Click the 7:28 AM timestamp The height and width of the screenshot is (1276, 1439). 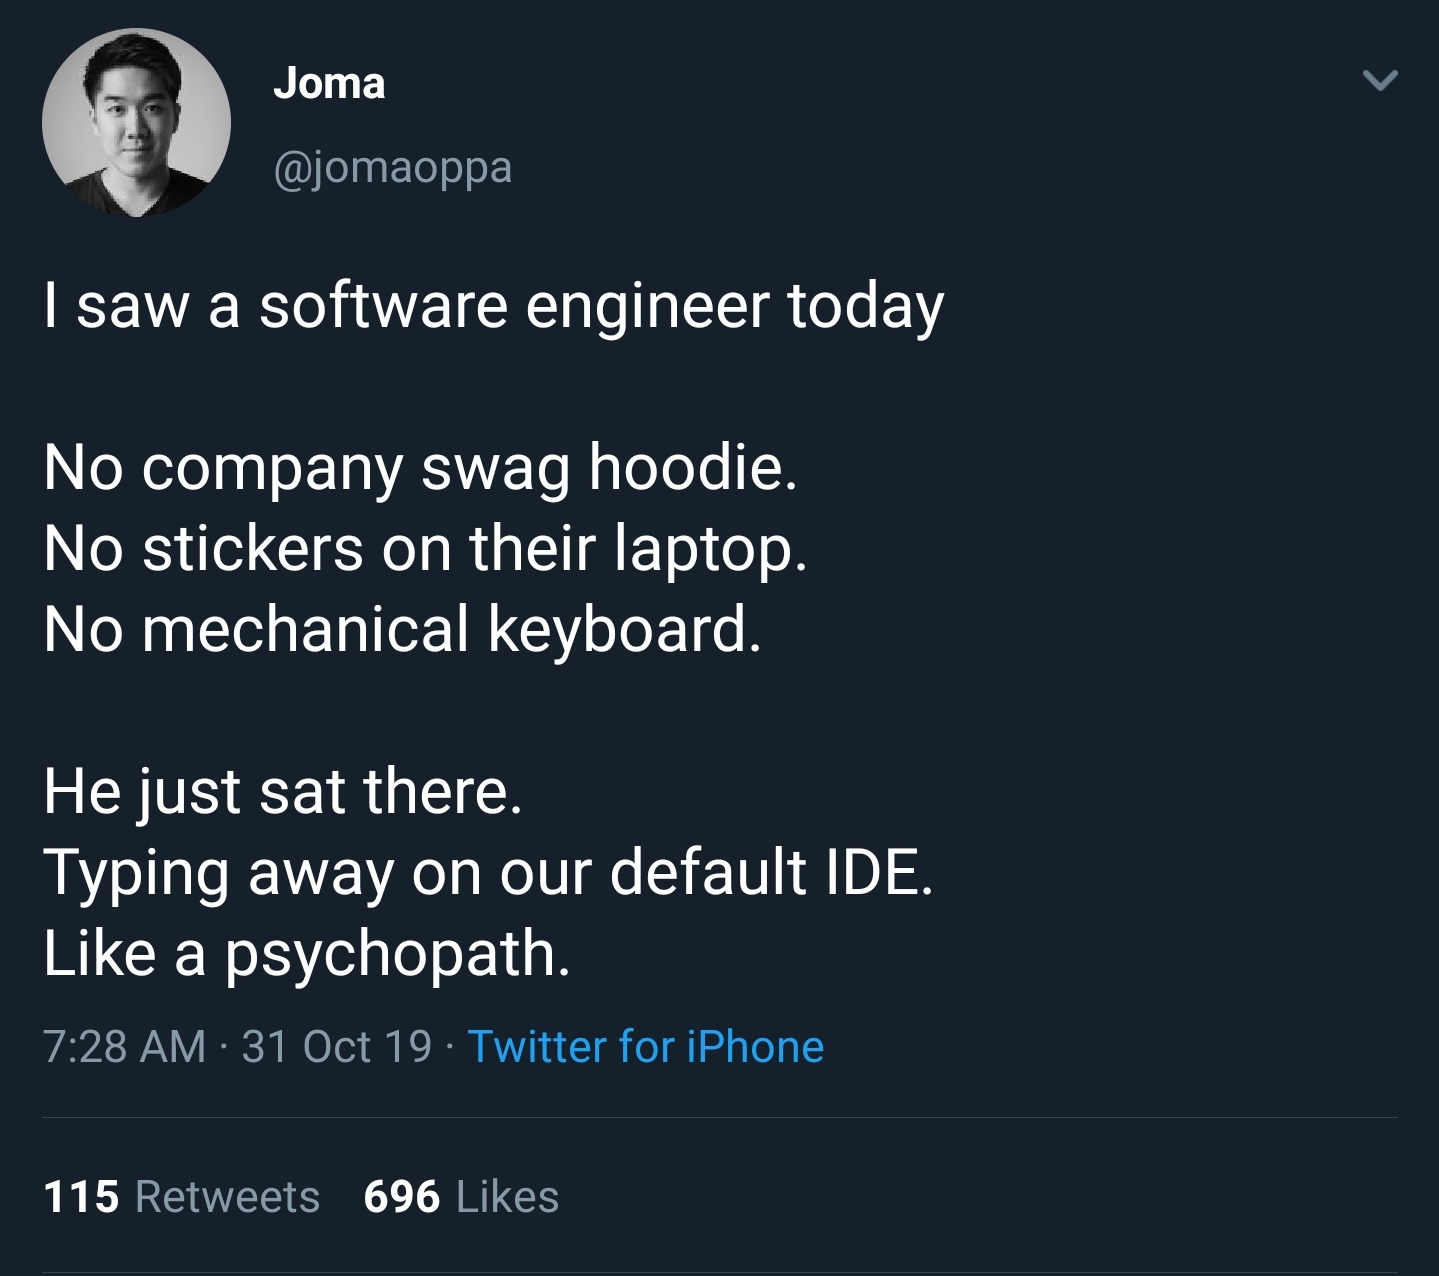[124, 1047]
